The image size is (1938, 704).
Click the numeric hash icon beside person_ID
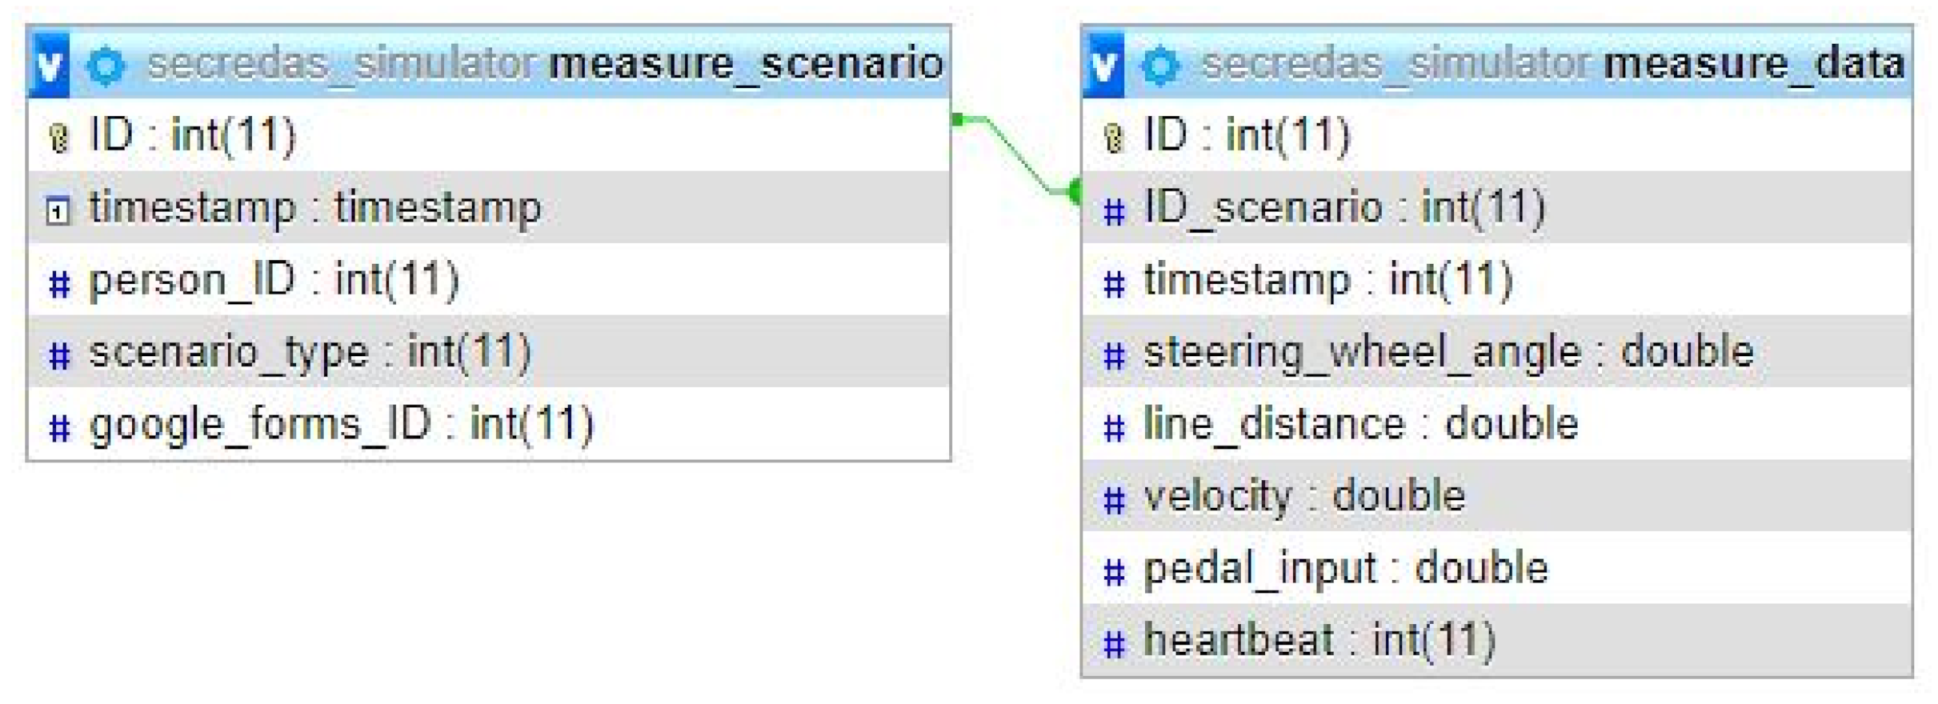pyautogui.click(x=59, y=283)
